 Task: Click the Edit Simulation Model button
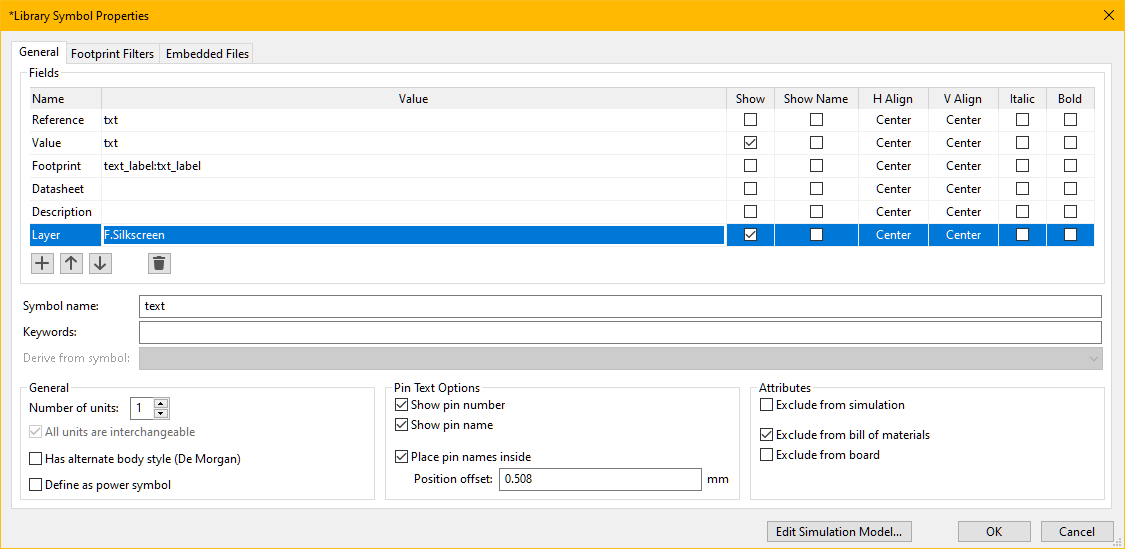pyautogui.click(x=838, y=532)
